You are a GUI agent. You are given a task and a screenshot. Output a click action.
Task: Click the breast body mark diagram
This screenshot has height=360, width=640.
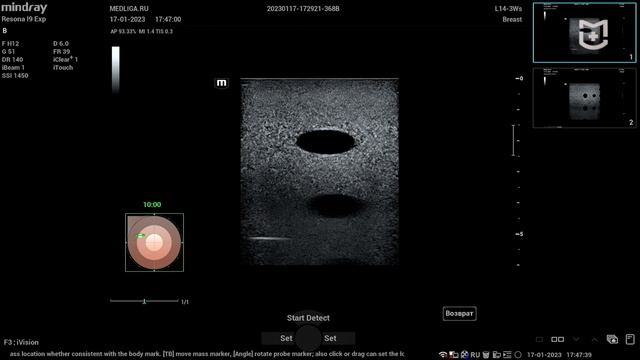pos(154,242)
